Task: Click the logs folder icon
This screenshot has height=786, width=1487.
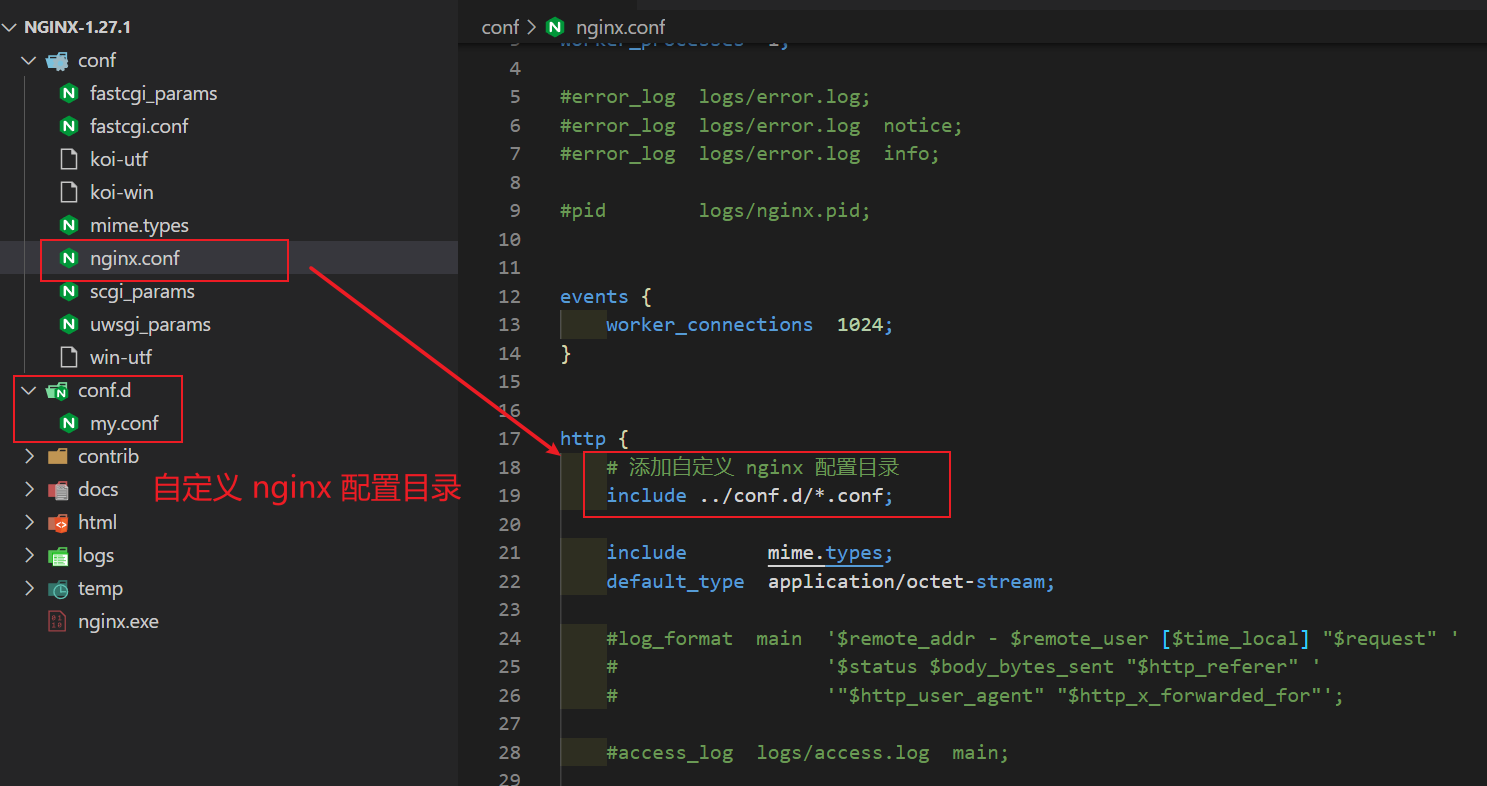Action: [x=57, y=555]
